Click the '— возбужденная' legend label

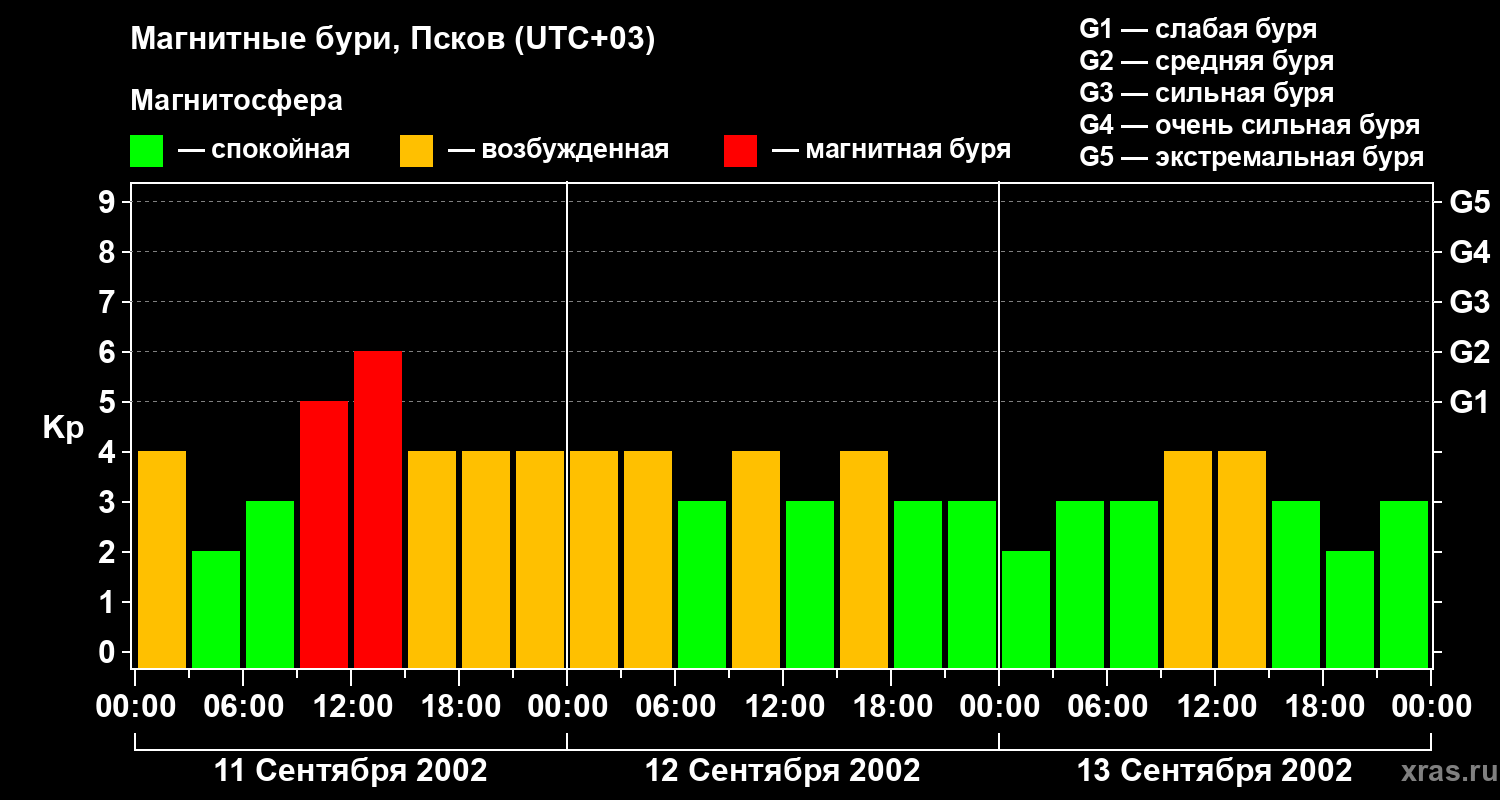pos(558,150)
